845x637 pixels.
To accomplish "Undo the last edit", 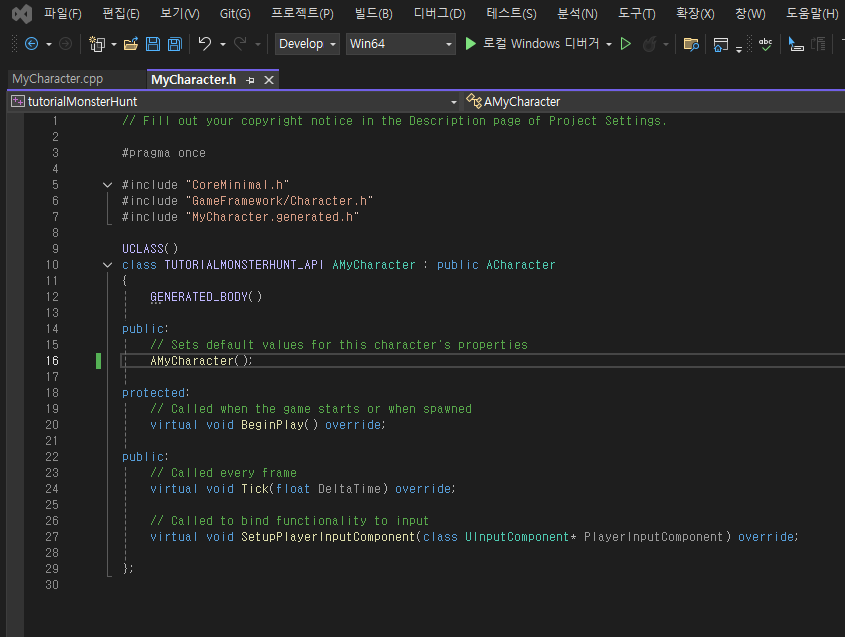I will [205, 44].
